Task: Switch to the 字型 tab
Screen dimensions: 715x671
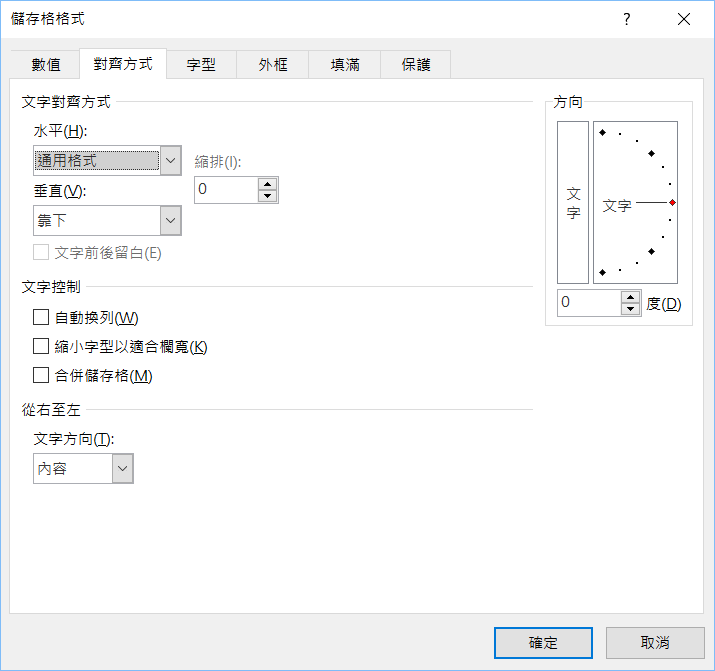Action: 201,64
